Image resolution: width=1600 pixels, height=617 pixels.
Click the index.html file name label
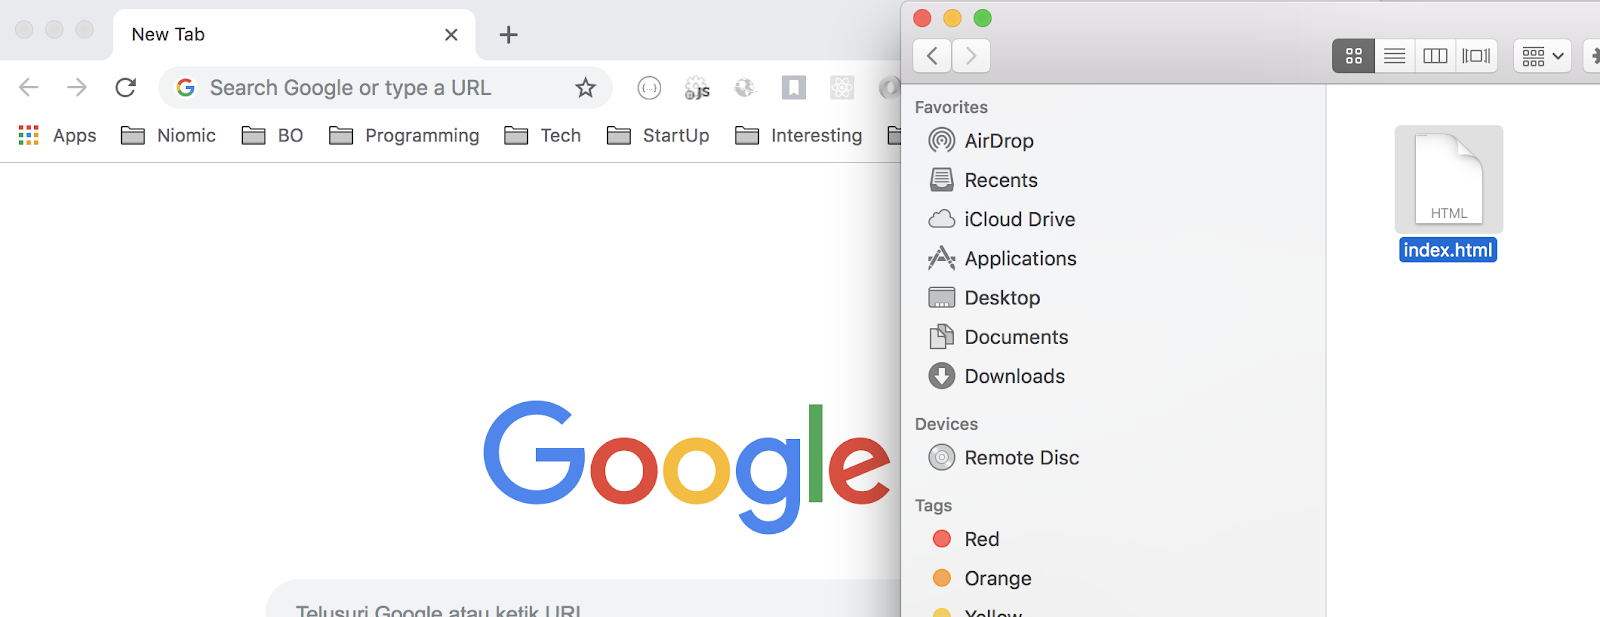[x=1448, y=250]
